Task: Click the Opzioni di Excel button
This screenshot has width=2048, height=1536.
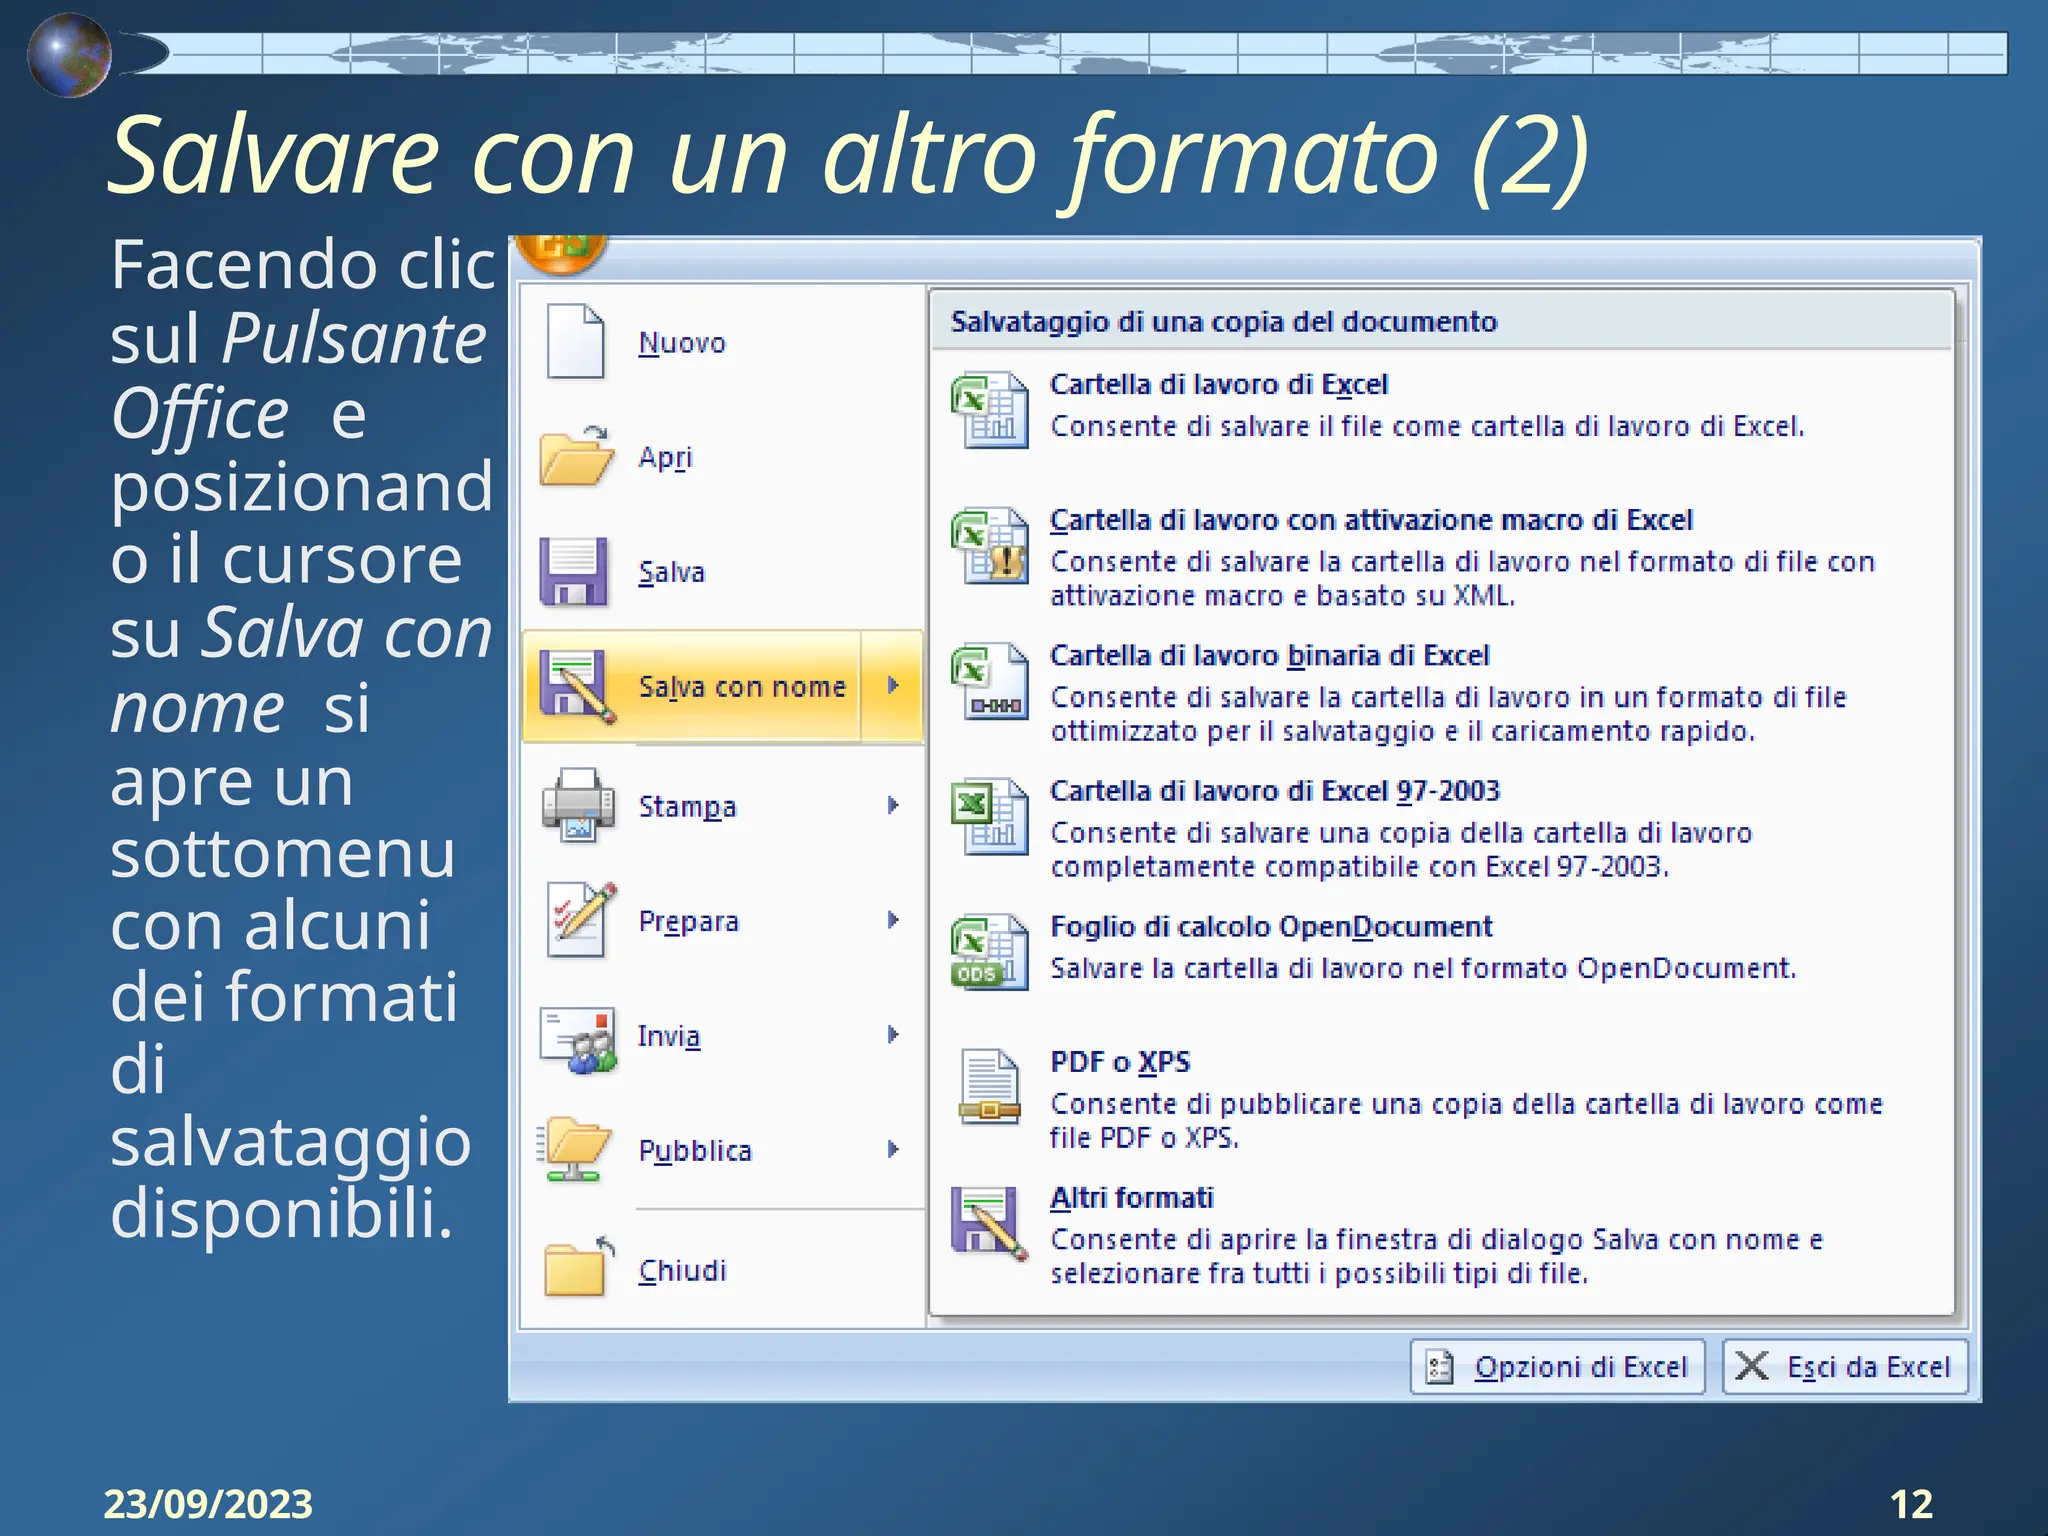Action: coord(1557,1367)
